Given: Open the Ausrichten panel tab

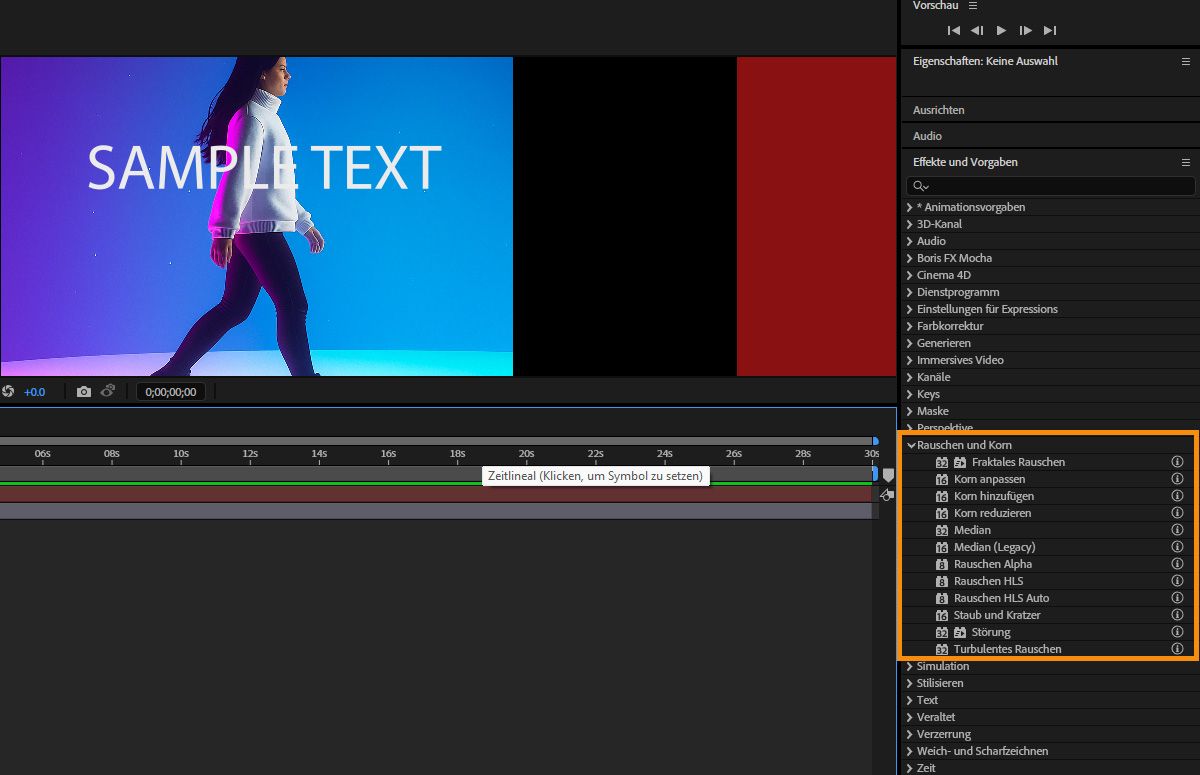Looking at the screenshot, I should point(938,110).
